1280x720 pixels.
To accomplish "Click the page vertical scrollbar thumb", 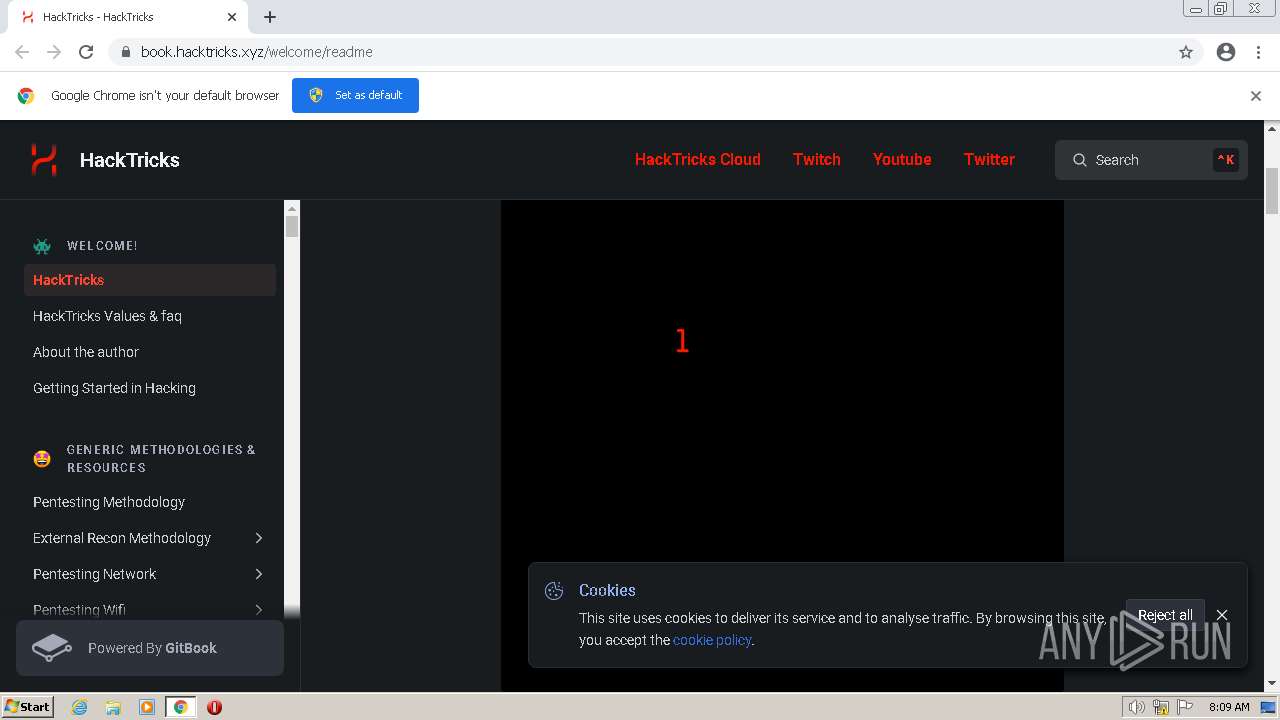I will [1272, 191].
